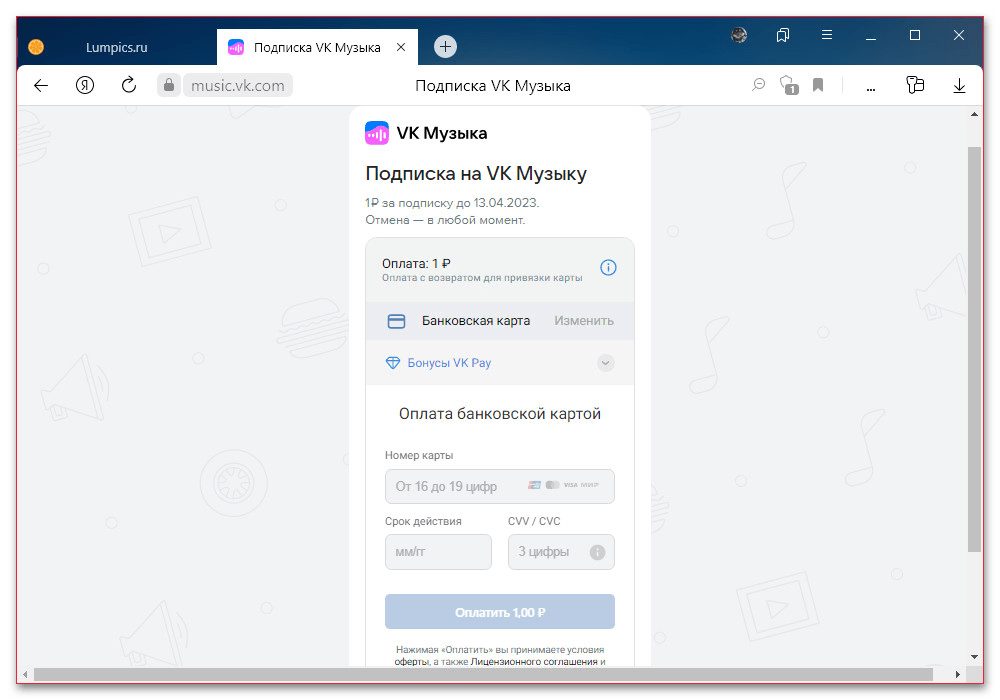1000x700 pixels.
Task: Focus the CVV / CVC field
Action: [x=561, y=552]
